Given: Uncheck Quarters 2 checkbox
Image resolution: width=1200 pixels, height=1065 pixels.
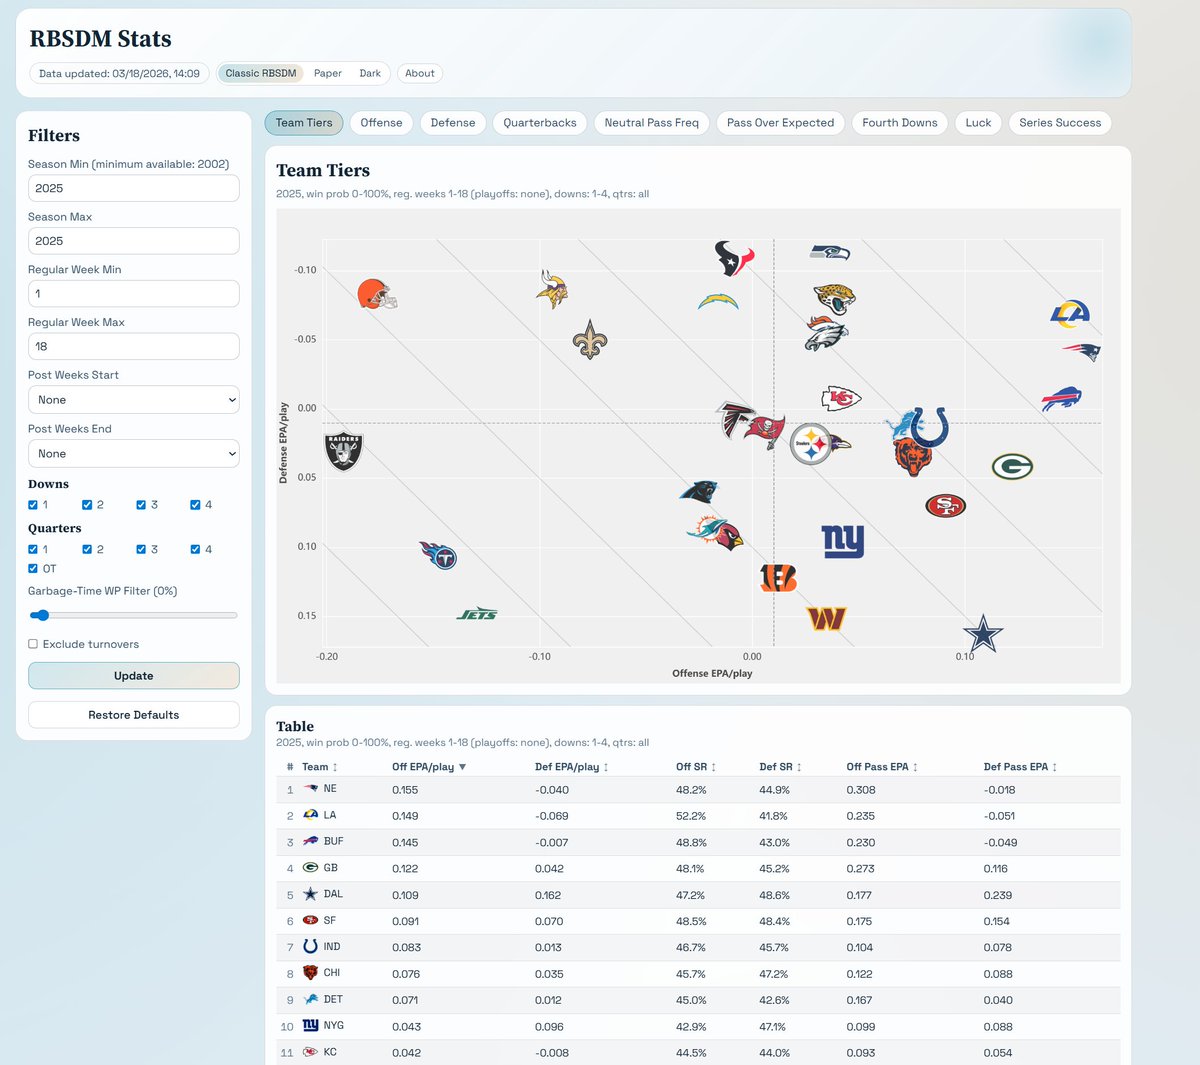Looking at the screenshot, I should click(x=87, y=549).
